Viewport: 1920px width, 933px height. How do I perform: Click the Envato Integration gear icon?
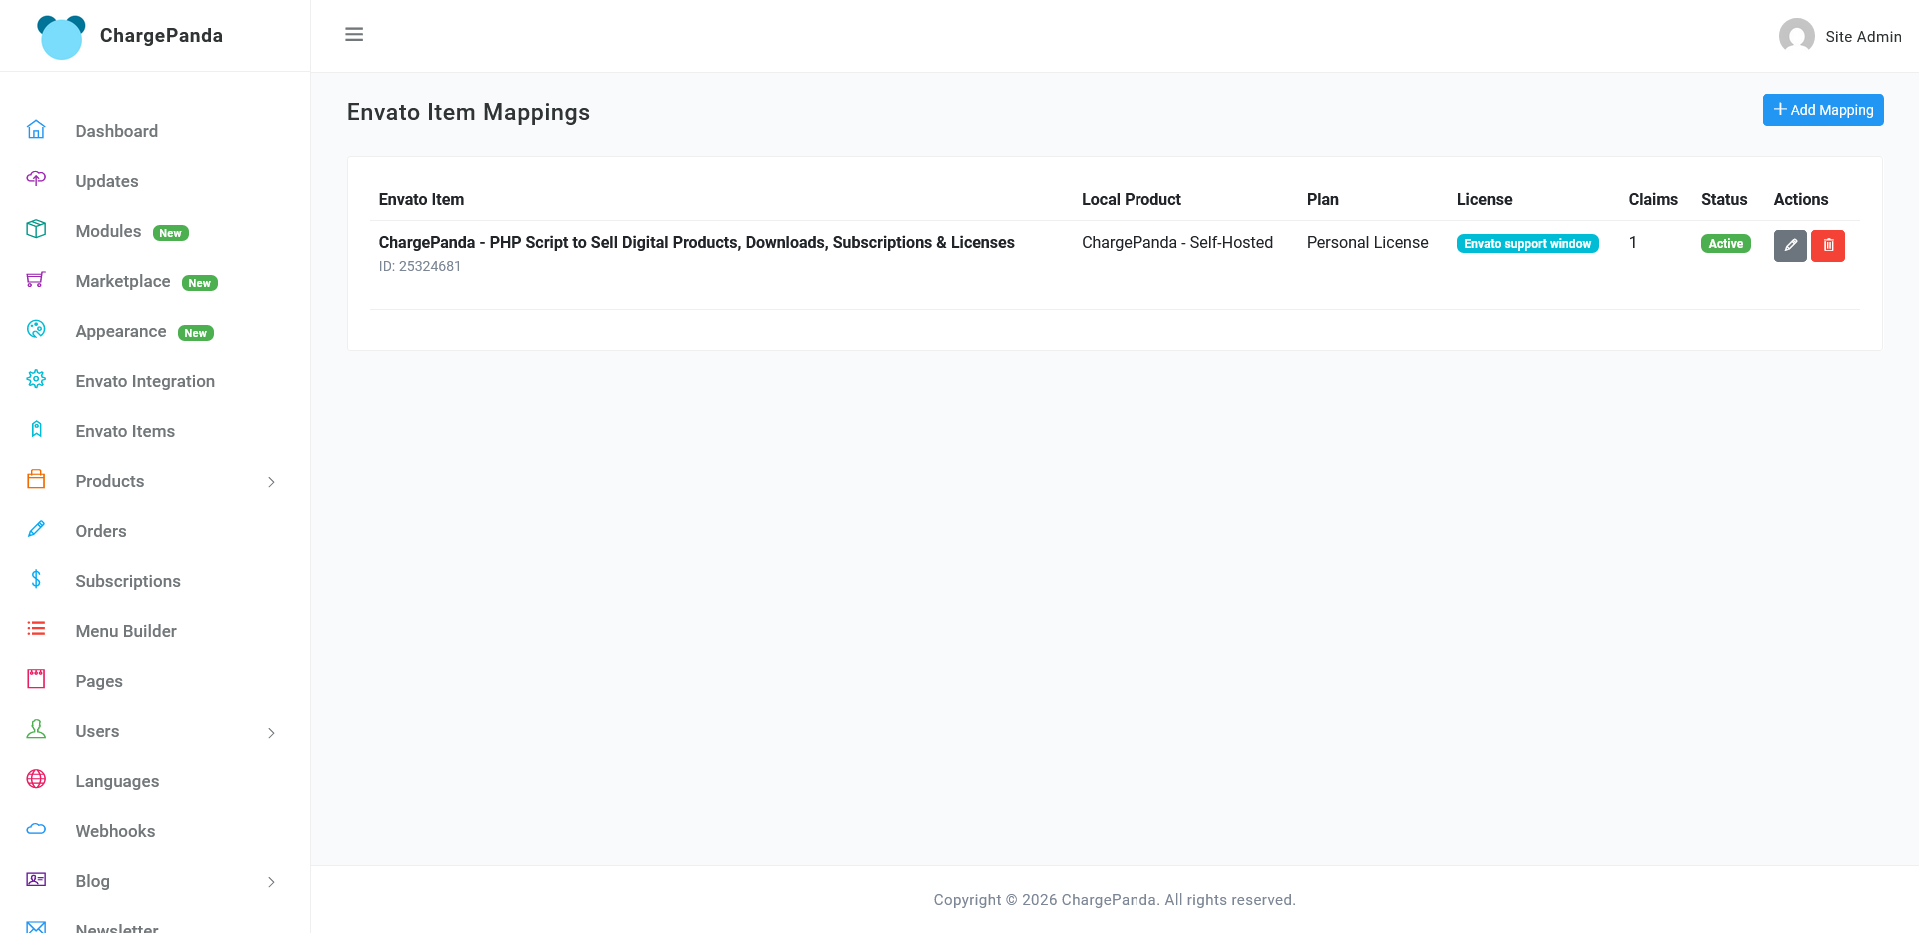[36, 379]
